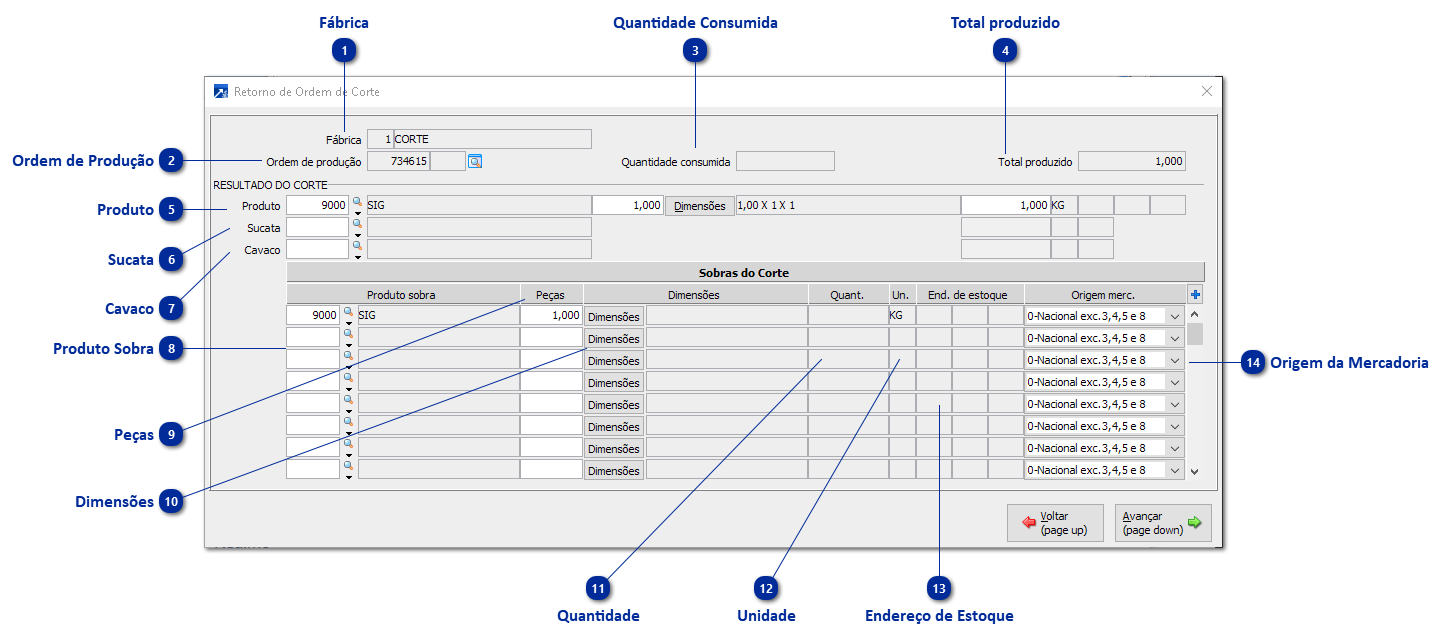Click the Un. column header
Screen dimensions: 1445x642
coord(902,295)
